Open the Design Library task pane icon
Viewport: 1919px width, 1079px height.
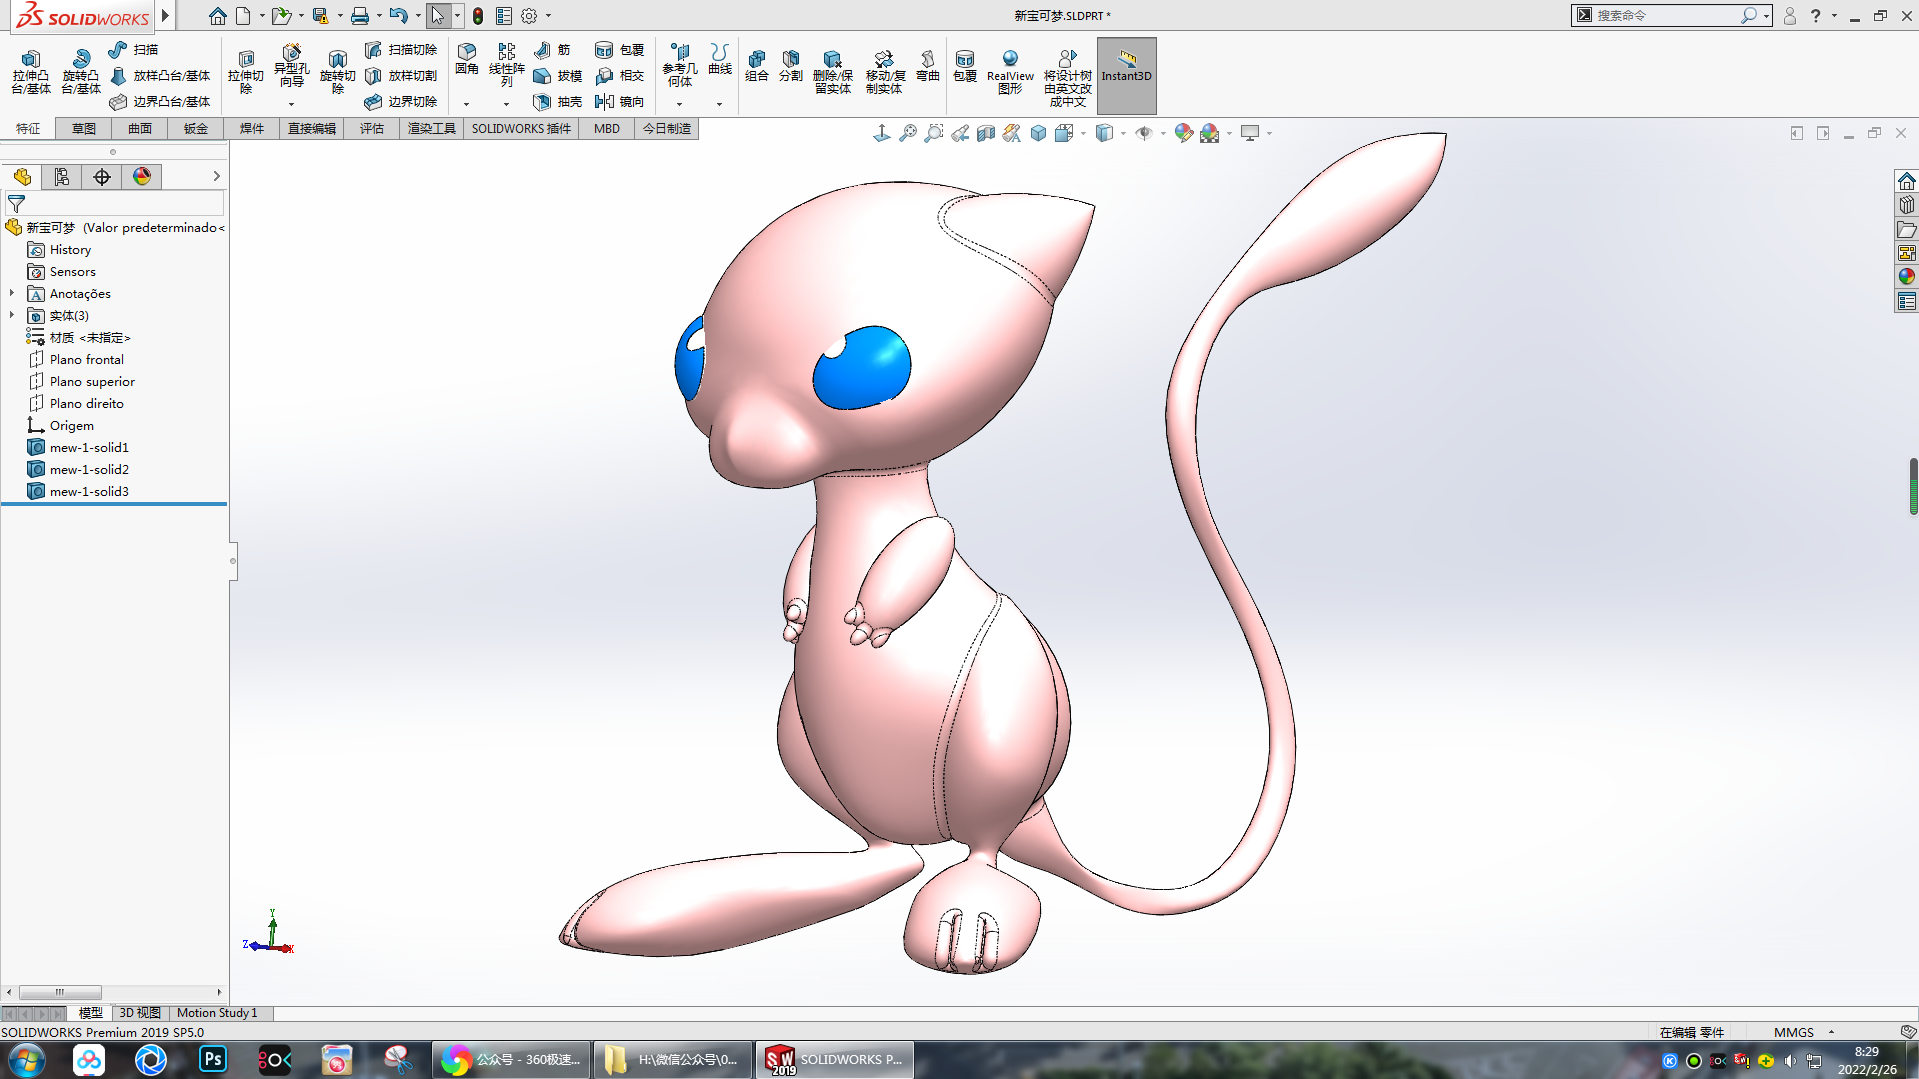1906,205
